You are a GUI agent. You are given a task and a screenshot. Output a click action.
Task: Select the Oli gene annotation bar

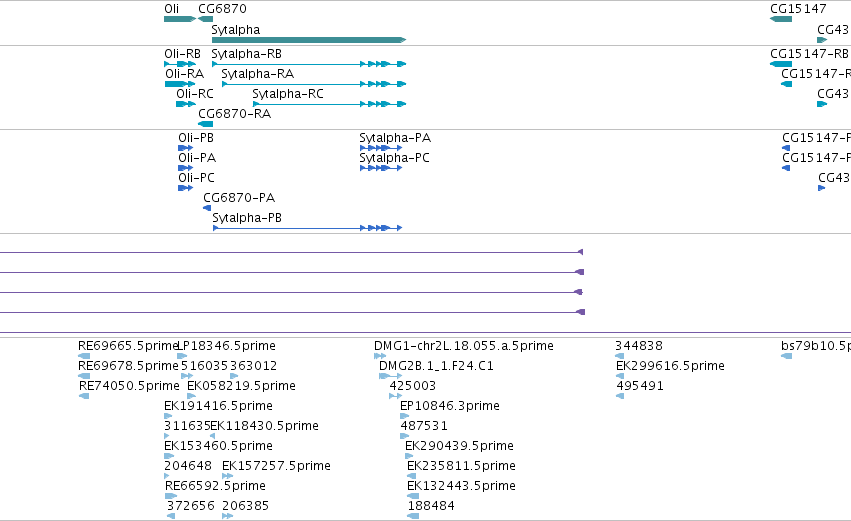180,19
